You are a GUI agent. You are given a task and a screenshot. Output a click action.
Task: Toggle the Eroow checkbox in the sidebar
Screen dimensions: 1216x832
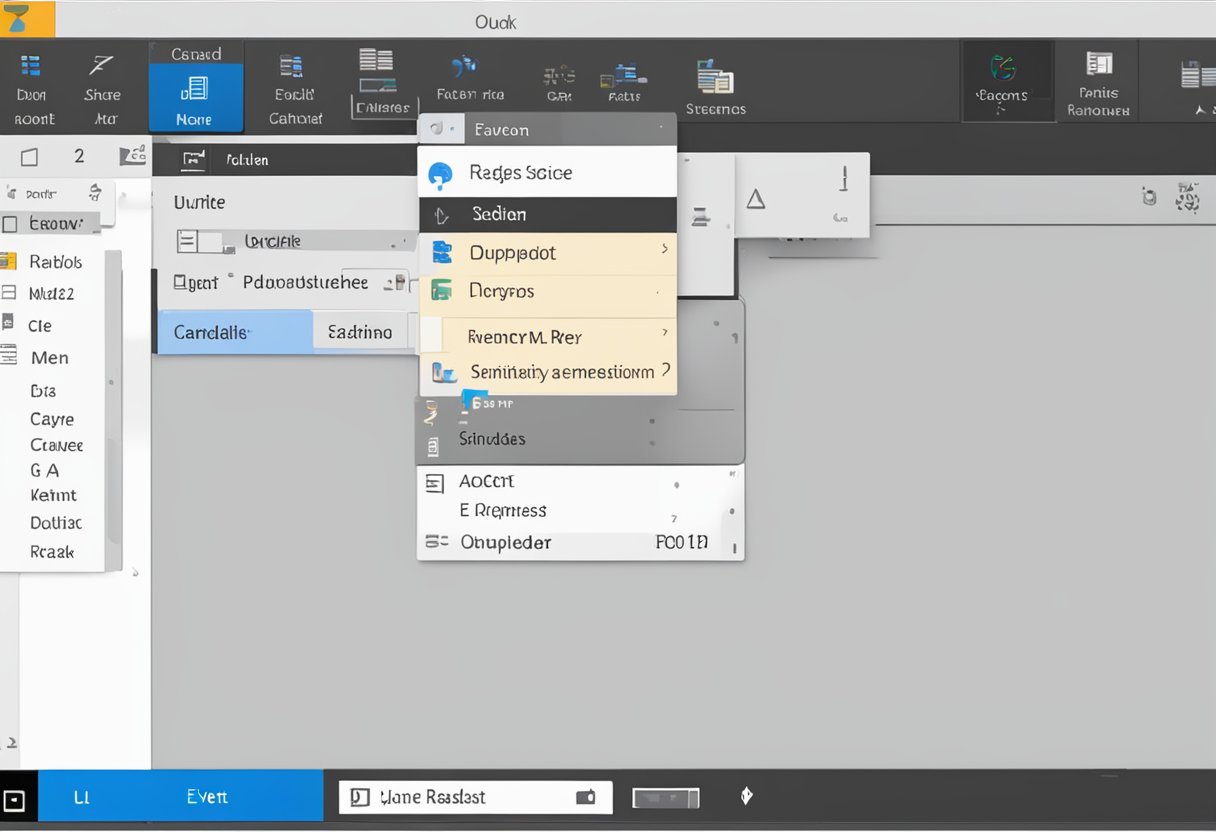click(10, 223)
